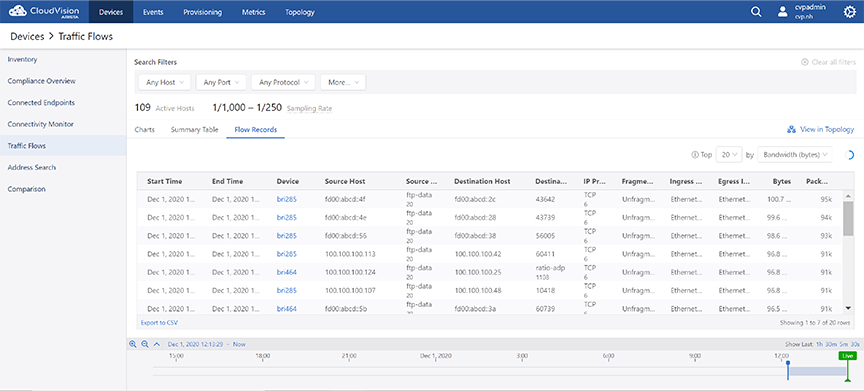The width and height of the screenshot is (864, 391).
Task: Open the Any Host filter dropdown
Action: coord(164,82)
